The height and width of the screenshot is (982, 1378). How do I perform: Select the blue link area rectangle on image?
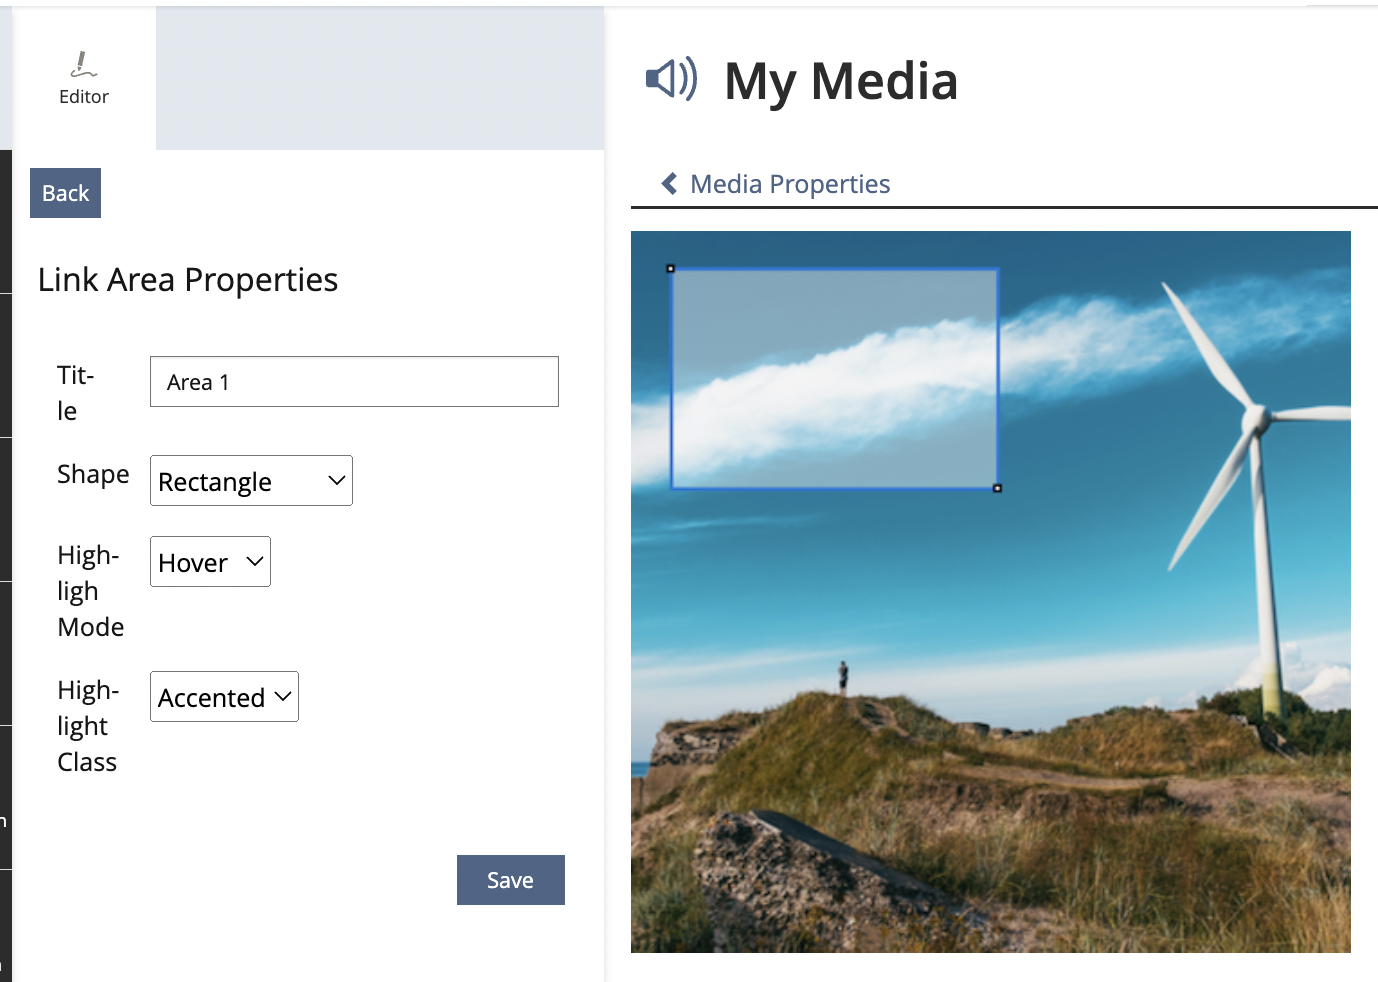coord(834,379)
